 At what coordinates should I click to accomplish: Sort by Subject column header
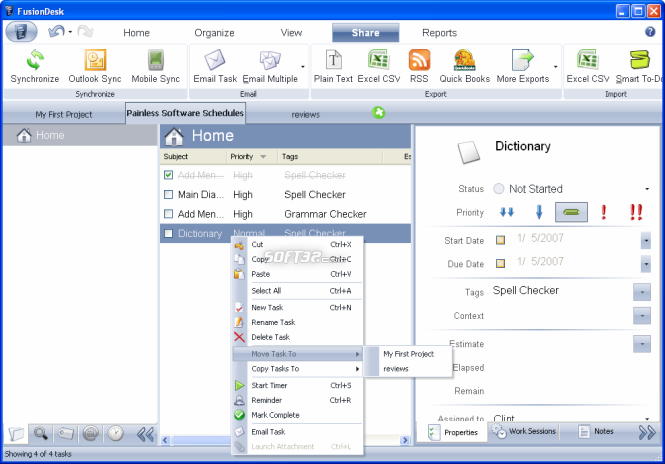coord(193,157)
